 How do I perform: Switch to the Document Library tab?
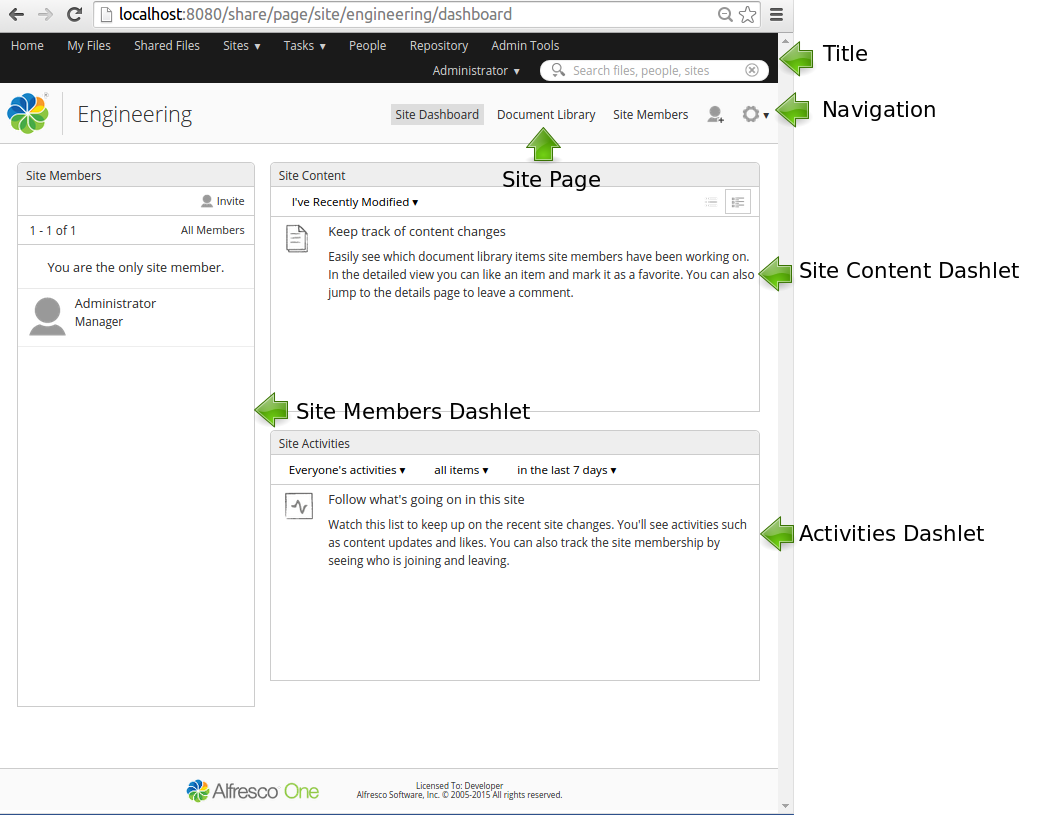tap(546, 114)
